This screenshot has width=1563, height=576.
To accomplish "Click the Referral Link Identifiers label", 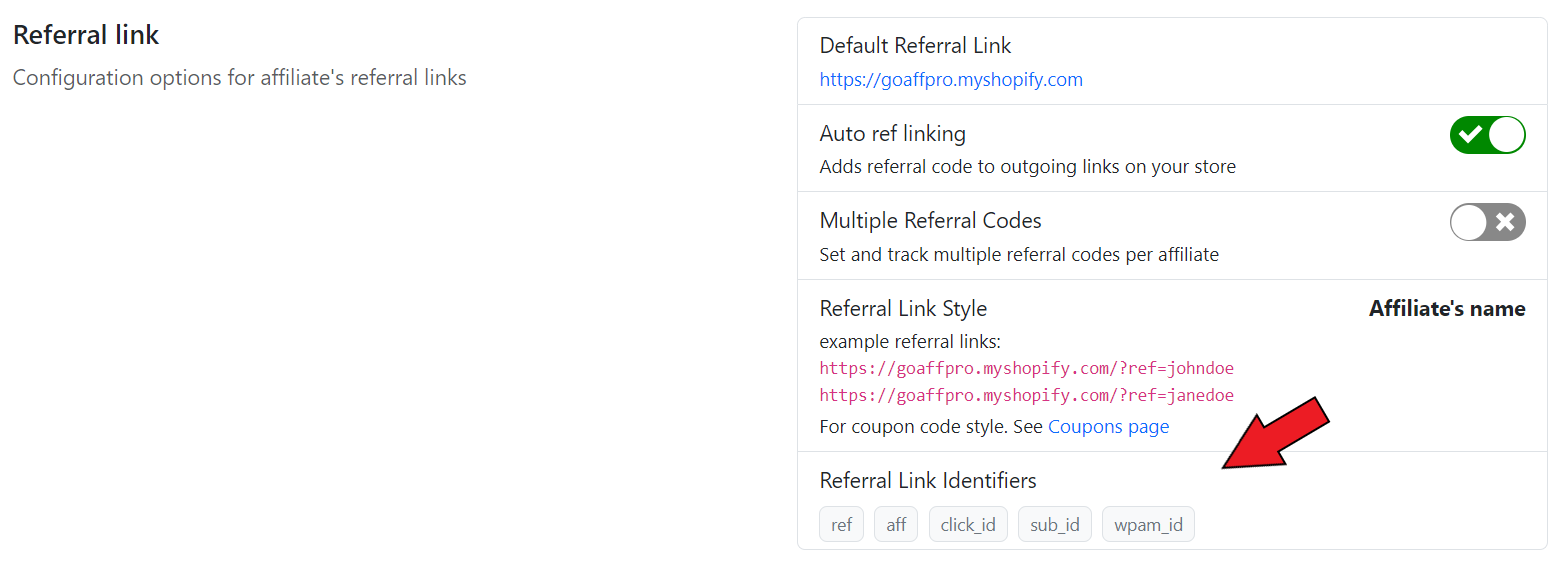I will click(927, 481).
